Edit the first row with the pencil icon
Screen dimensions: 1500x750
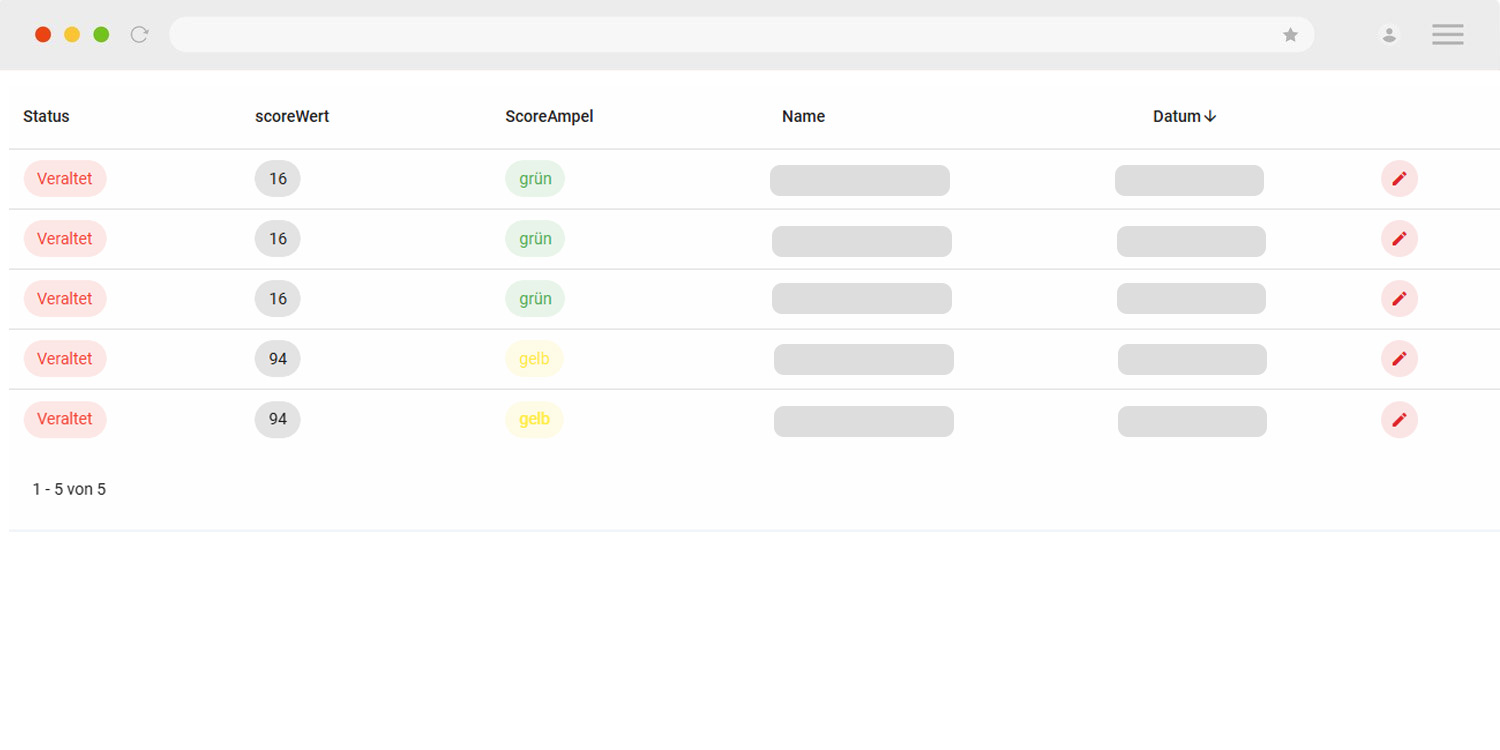[x=1399, y=179]
